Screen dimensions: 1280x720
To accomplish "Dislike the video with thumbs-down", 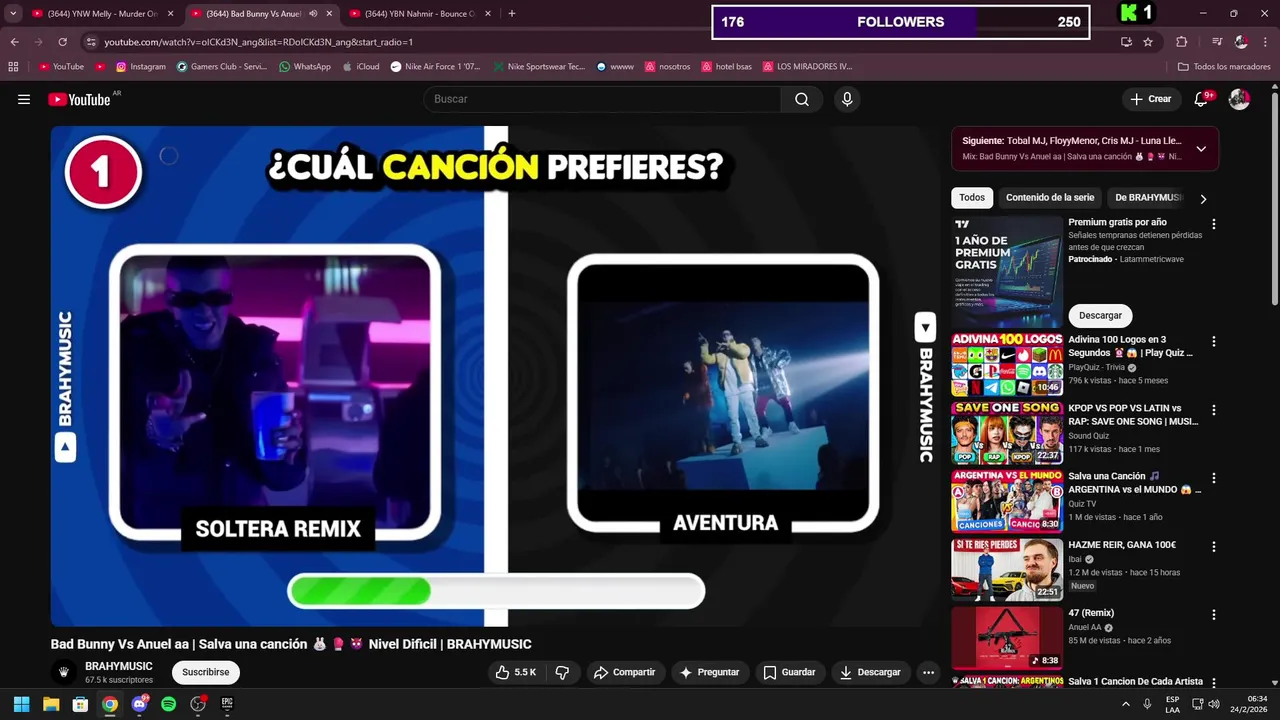I will point(562,672).
